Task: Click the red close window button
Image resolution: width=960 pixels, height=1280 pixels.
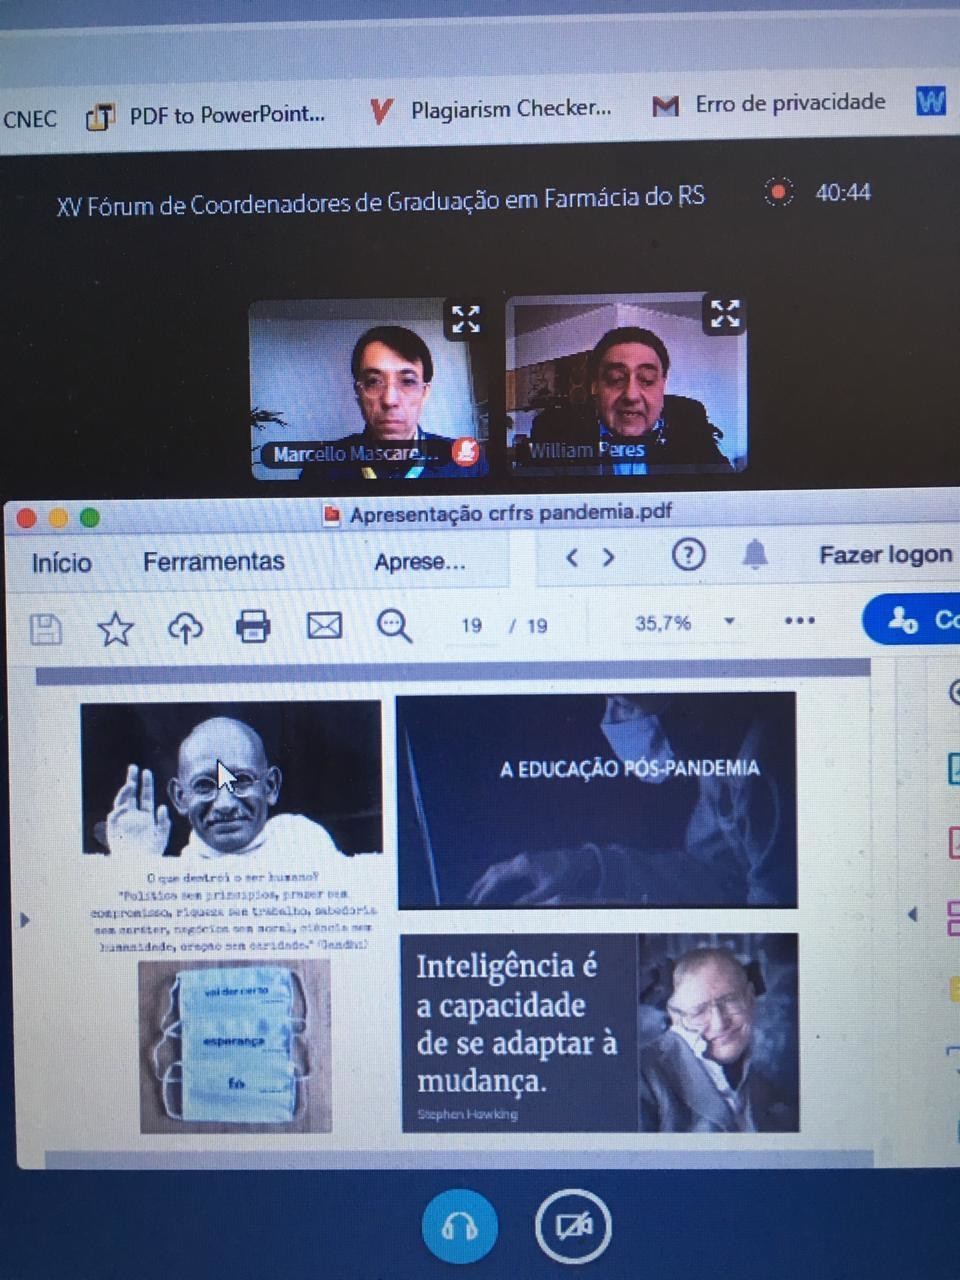Action: pyautogui.click(x=27, y=517)
